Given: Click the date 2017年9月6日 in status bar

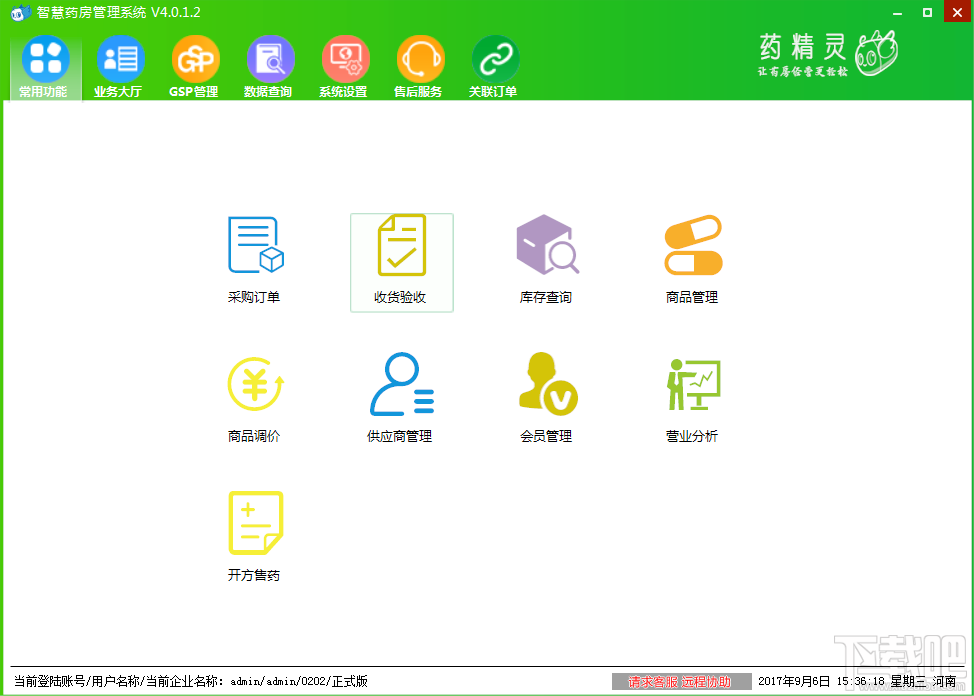Looking at the screenshot, I should coord(794,681).
